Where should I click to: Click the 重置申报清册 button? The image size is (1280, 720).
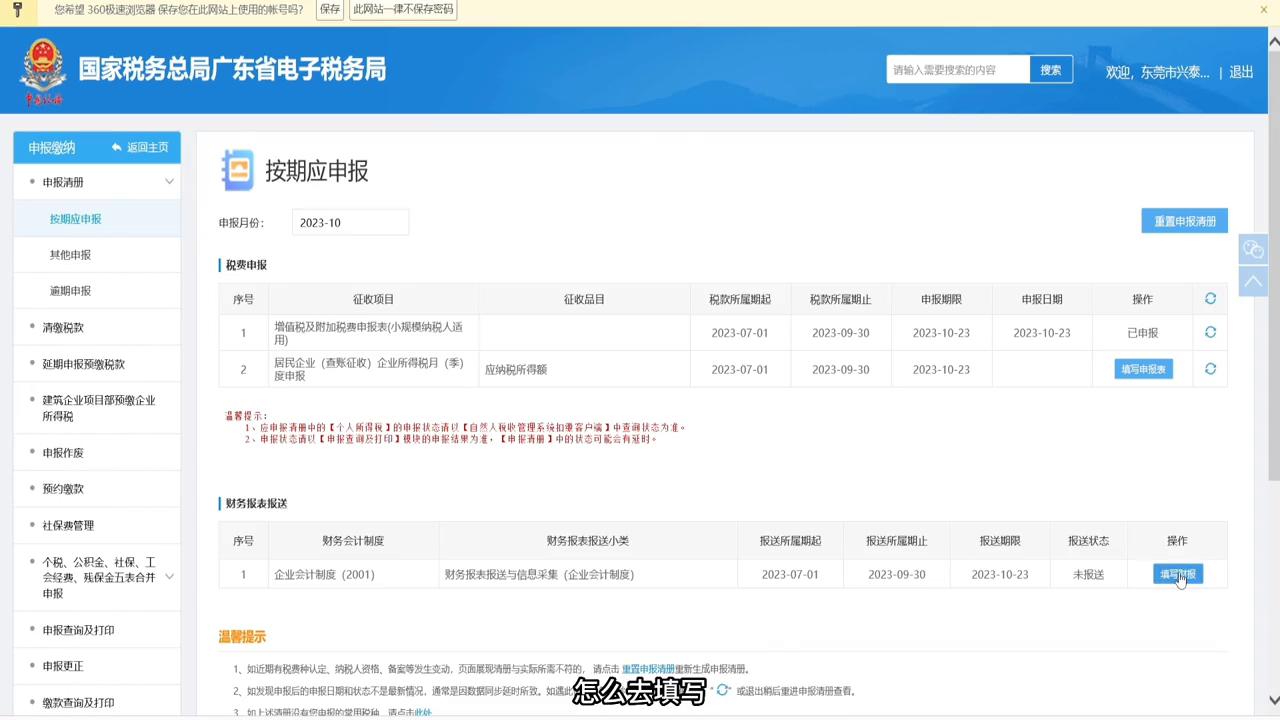[x=1184, y=220]
